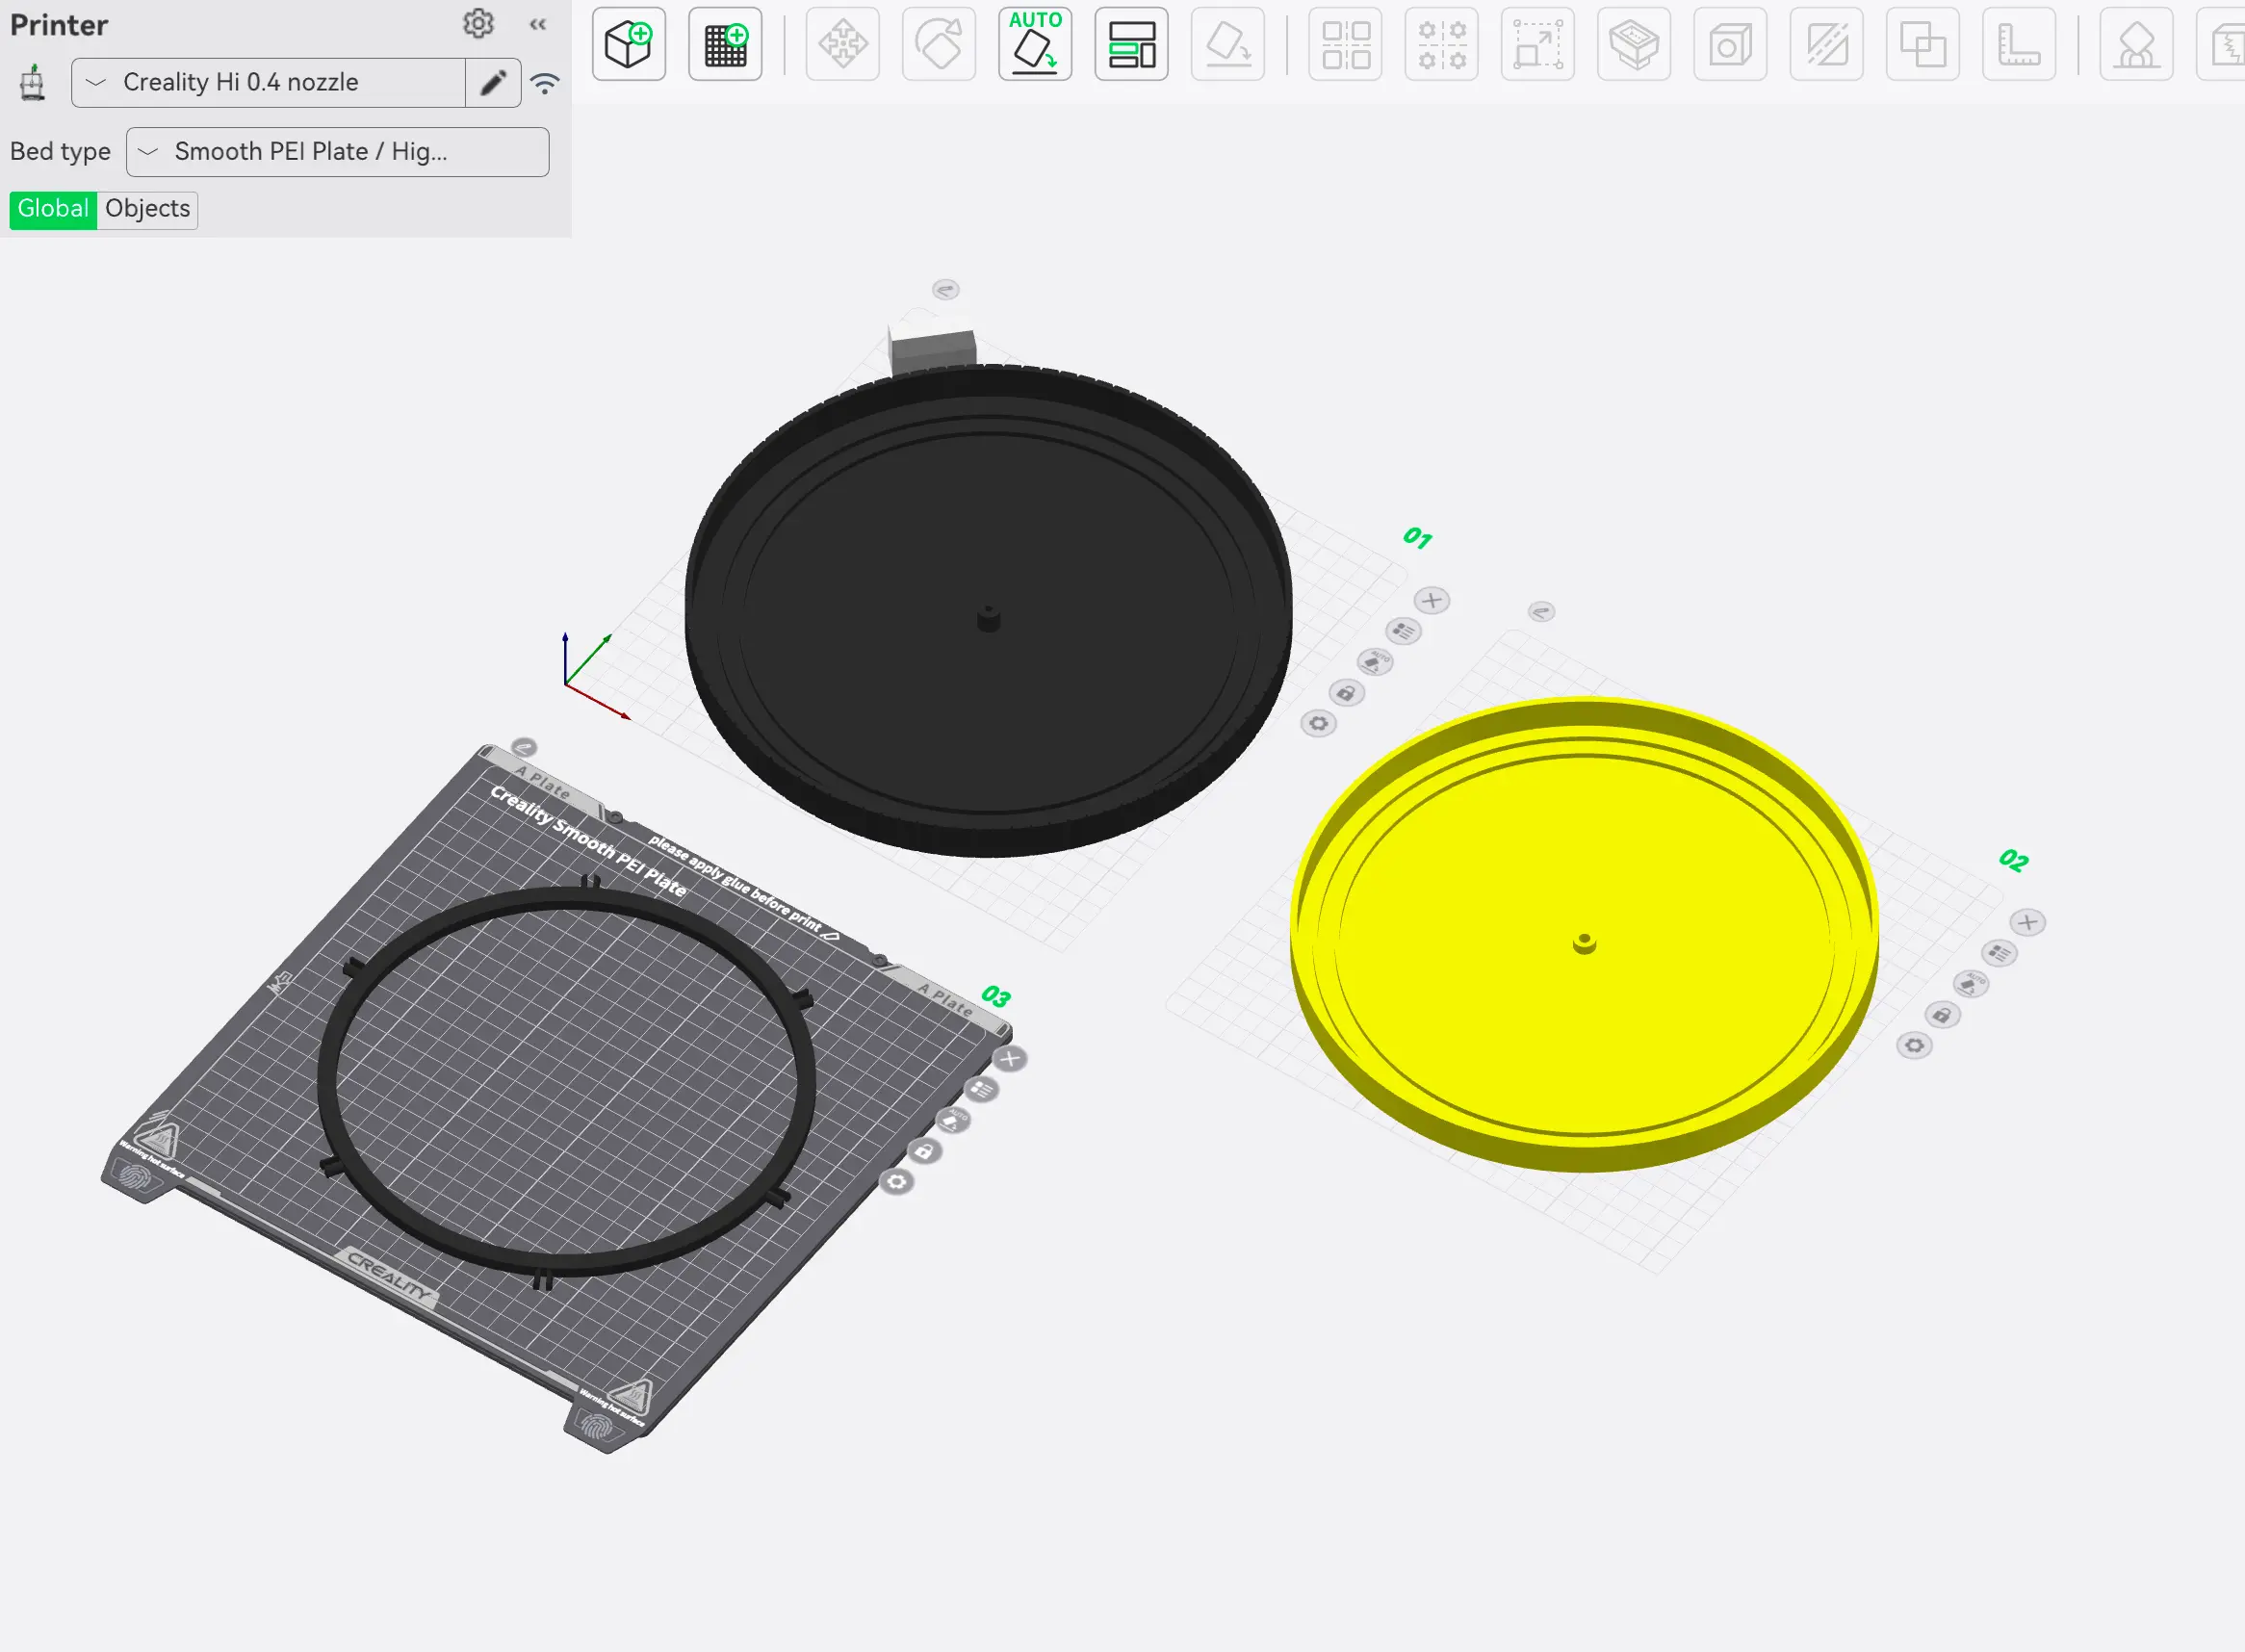The image size is (2245, 1652).
Task: Select the Lay on Face tool
Action: point(1228,44)
